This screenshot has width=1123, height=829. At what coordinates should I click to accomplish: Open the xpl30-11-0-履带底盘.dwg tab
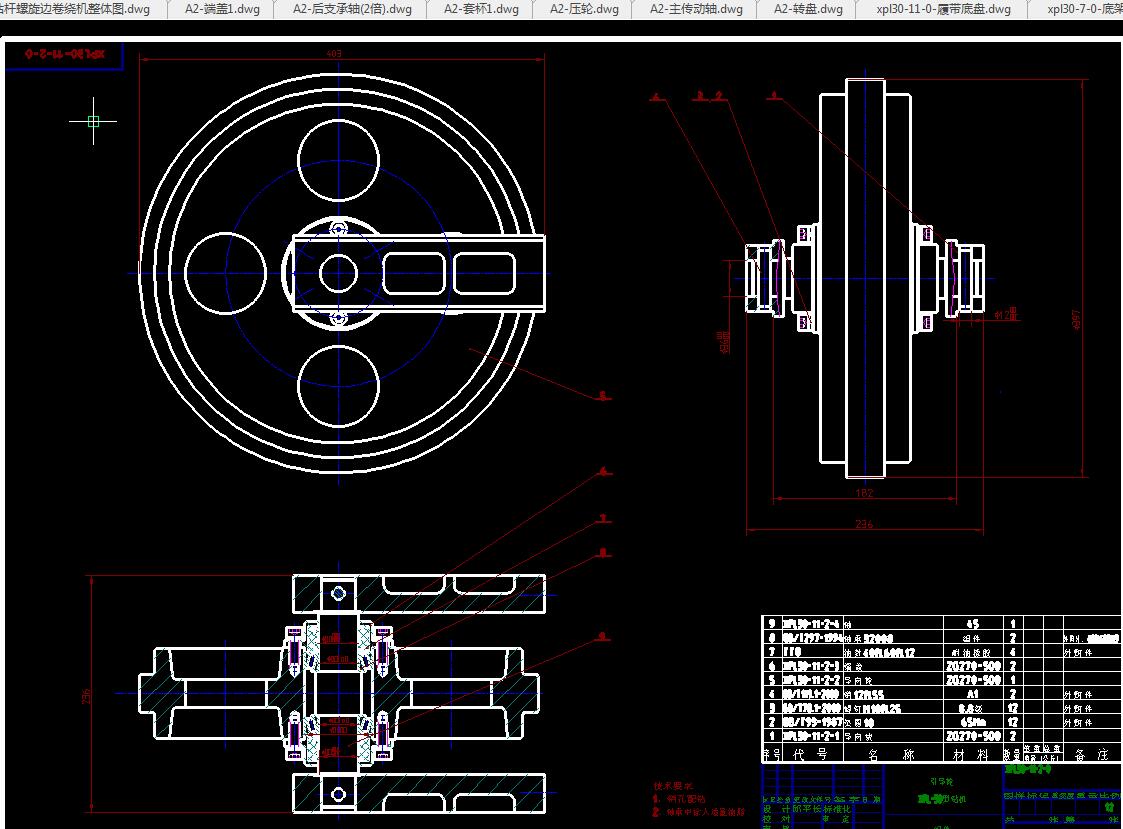pyautogui.click(x=943, y=9)
